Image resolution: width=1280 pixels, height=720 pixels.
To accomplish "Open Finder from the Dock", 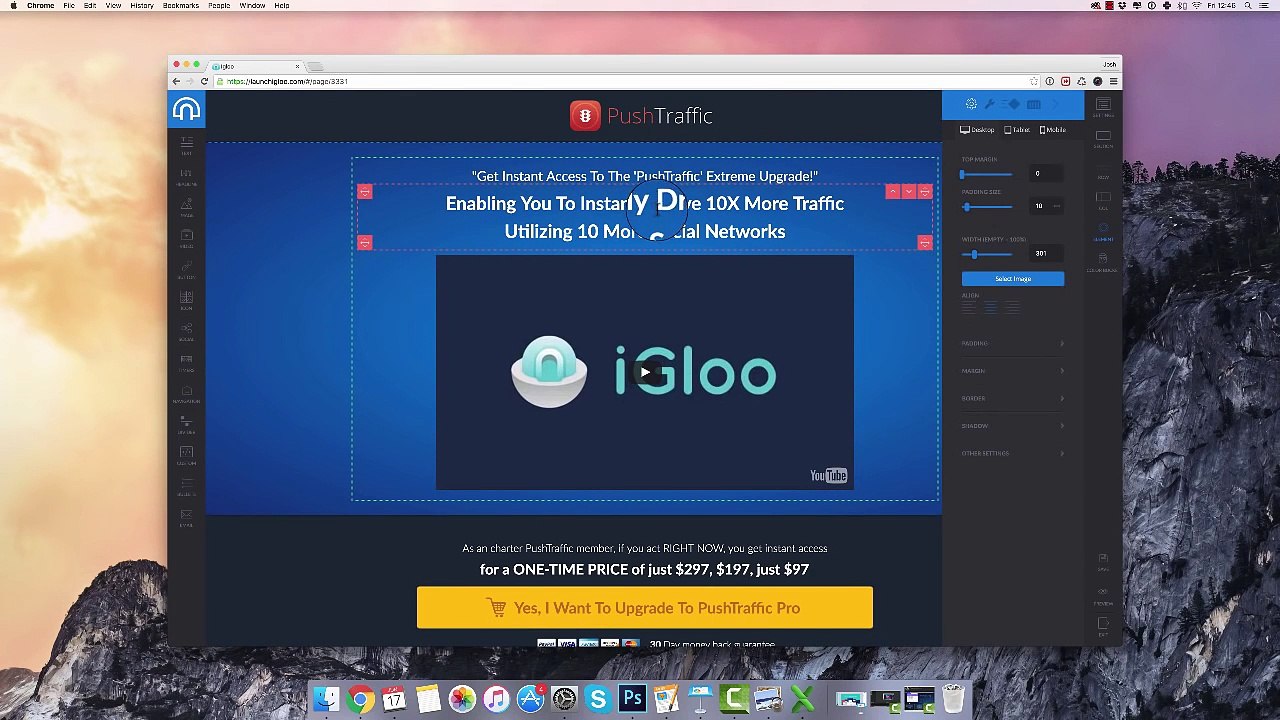I will (326, 698).
